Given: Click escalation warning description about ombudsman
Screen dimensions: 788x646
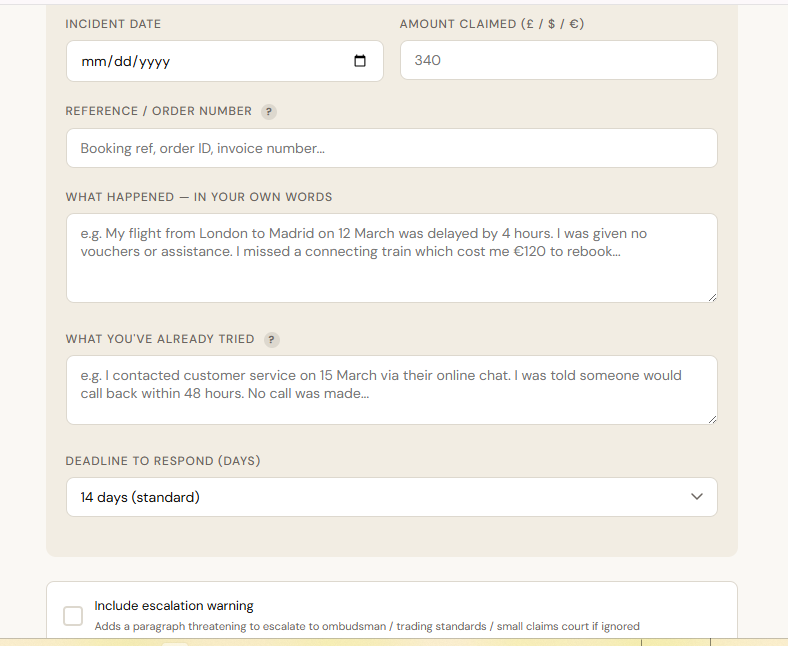Looking at the screenshot, I should tap(367, 627).
